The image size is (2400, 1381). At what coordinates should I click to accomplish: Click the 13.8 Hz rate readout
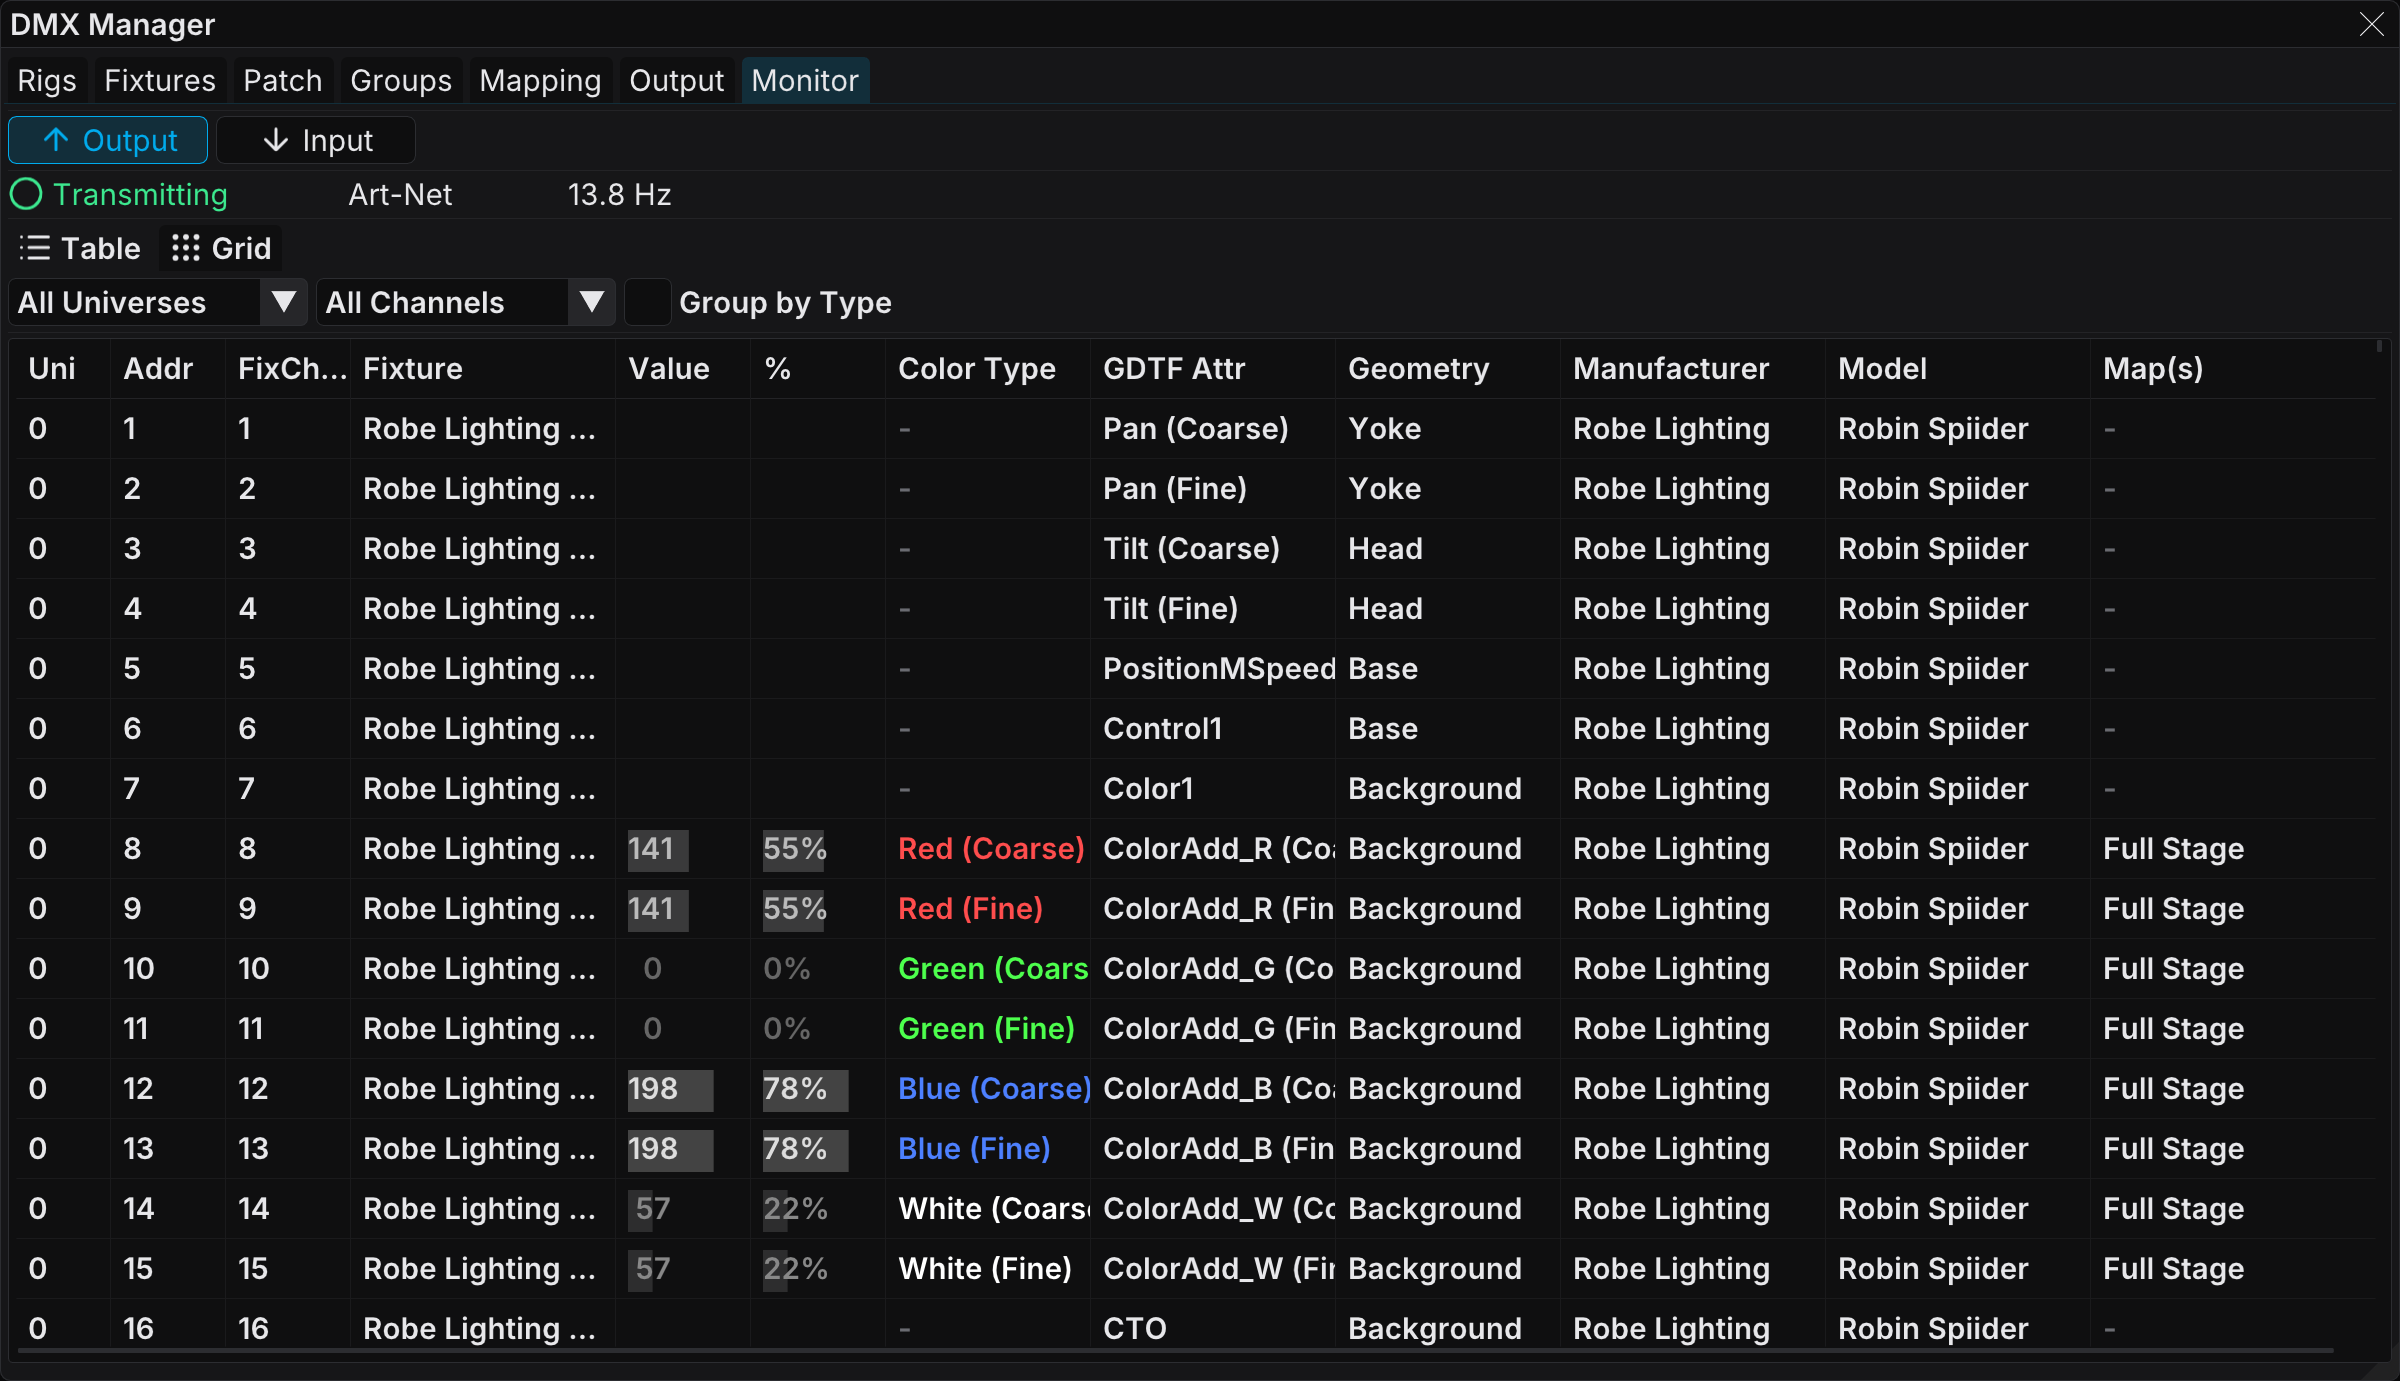coord(619,194)
